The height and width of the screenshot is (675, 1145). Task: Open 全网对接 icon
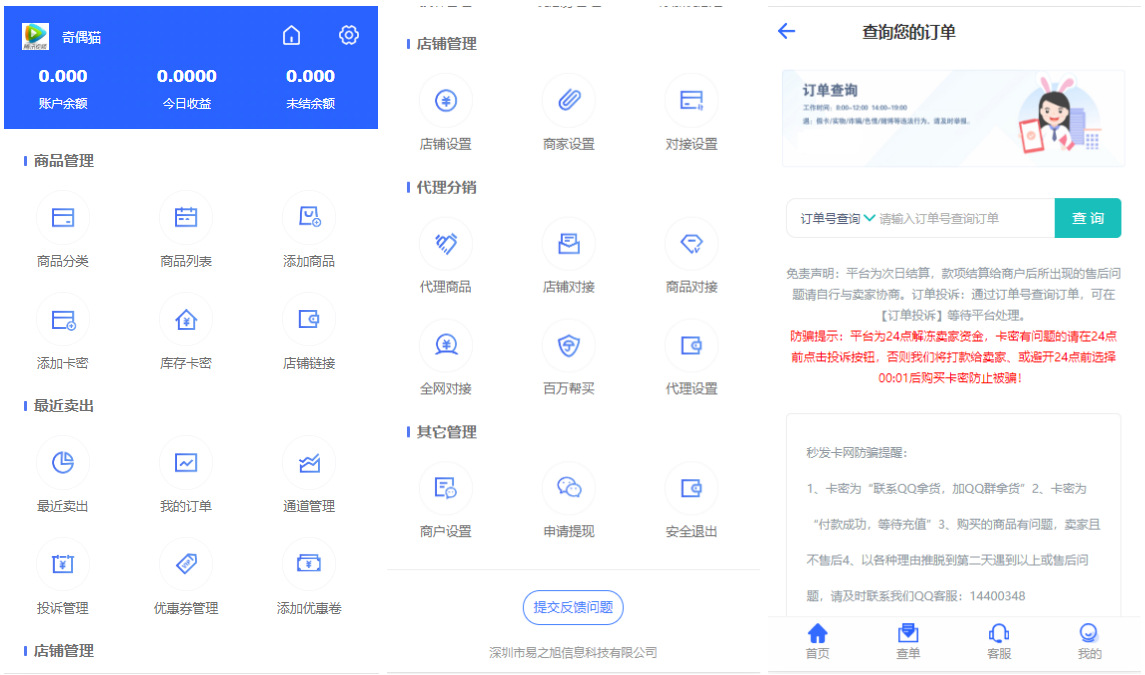(445, 345)
